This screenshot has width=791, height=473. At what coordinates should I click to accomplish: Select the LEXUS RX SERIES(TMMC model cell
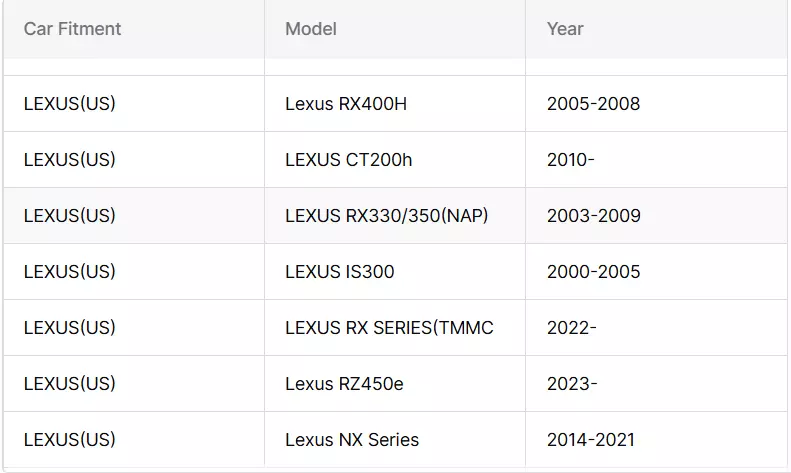(x=395, y=328)
